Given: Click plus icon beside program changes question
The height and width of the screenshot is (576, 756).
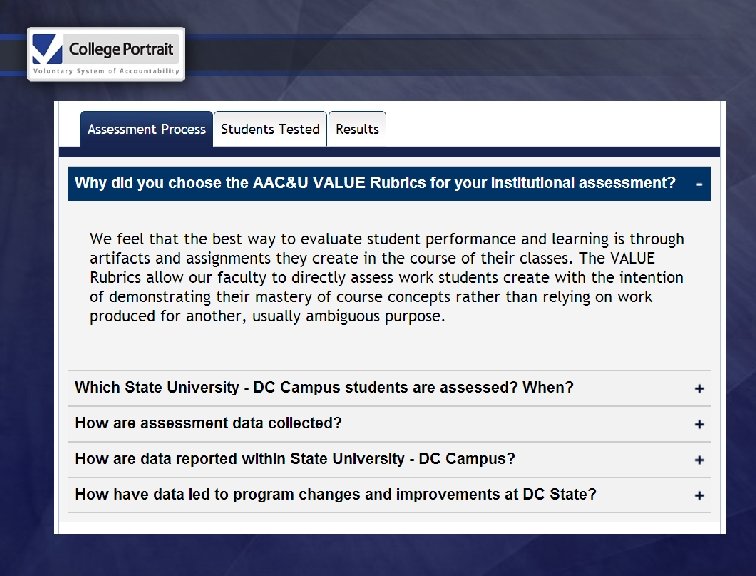Looking at the screenshot, I should tap(700, 495).
